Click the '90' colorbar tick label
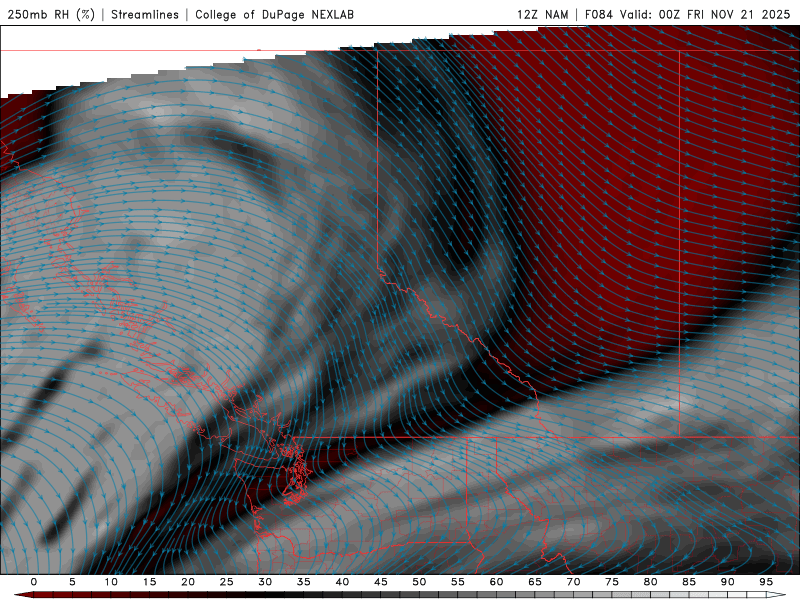This screenshot has height=600, width=800. 727,582
